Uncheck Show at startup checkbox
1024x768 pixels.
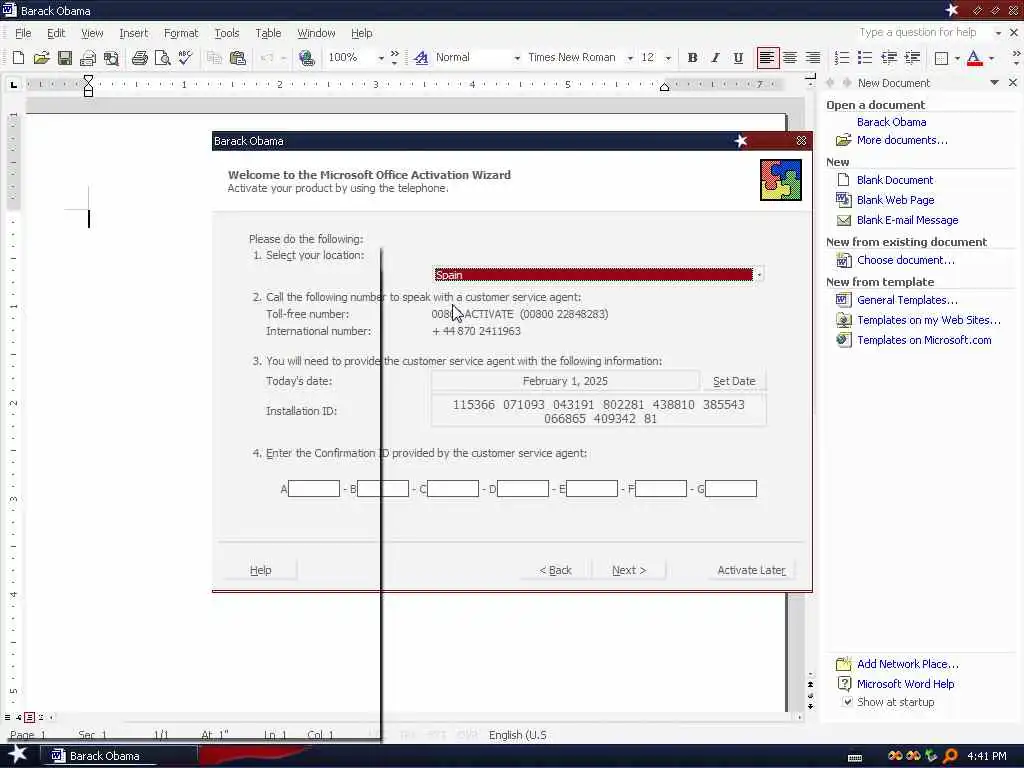click(847, 702)
